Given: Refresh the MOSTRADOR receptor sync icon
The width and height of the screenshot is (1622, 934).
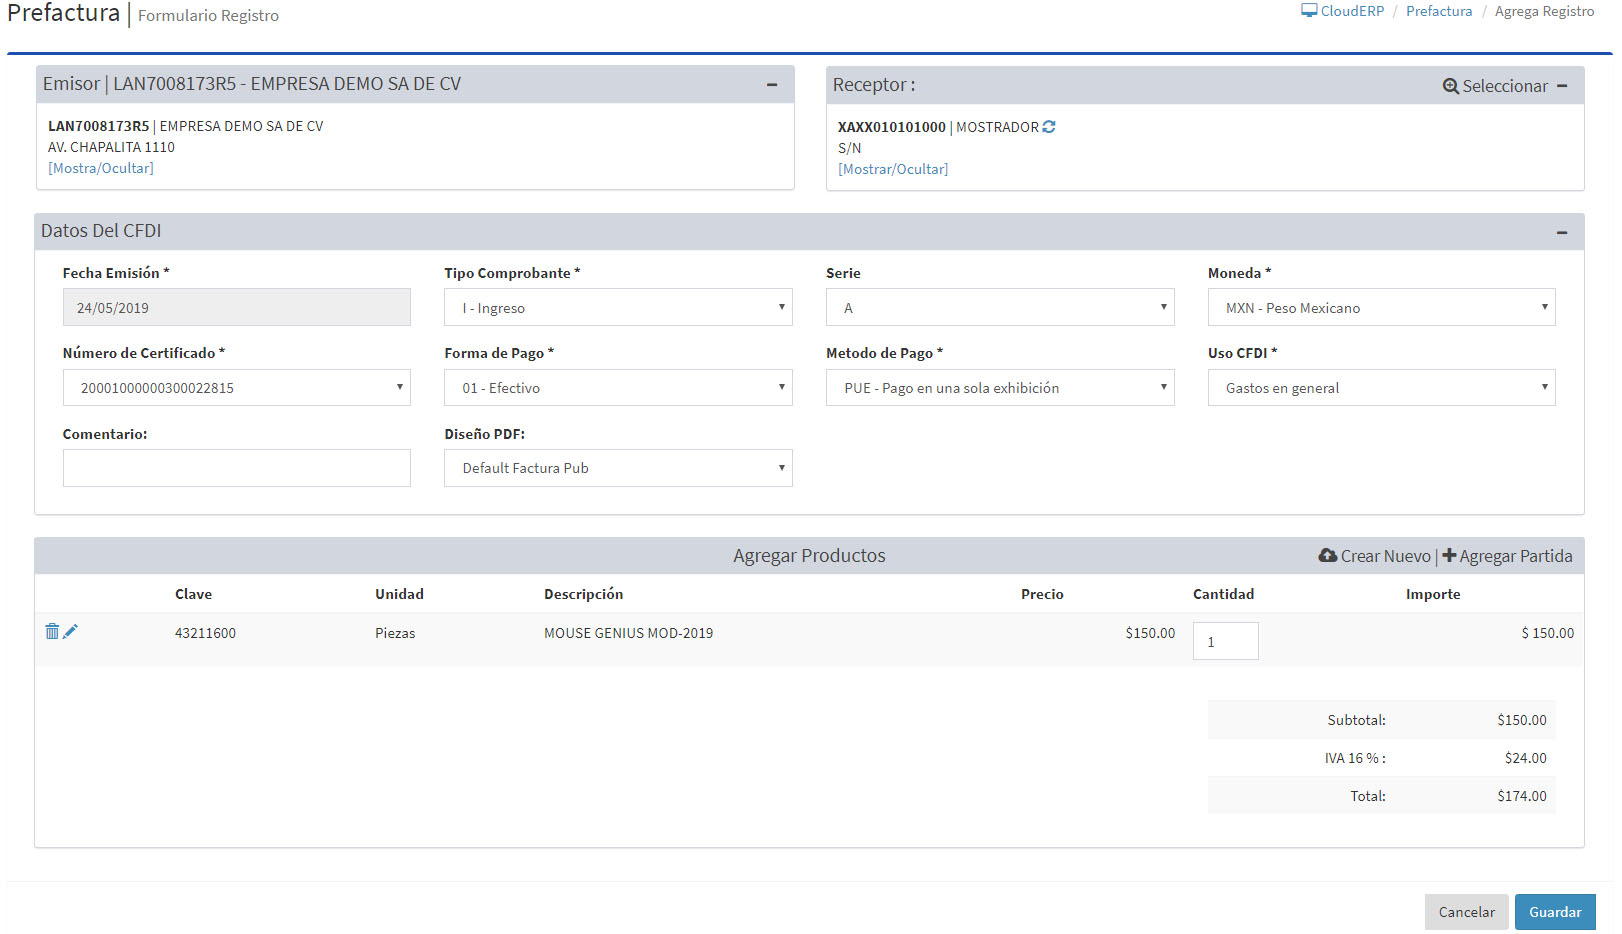Looking at the screenshot, I should pos(1049,127).
